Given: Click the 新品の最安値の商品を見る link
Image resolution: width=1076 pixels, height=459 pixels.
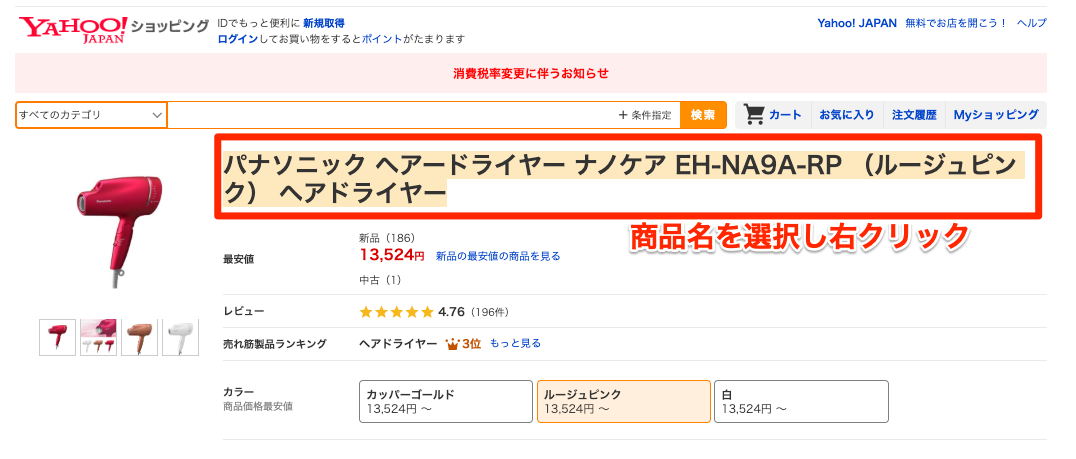Looking at the screenshot, I should click(x=498, y=256).
